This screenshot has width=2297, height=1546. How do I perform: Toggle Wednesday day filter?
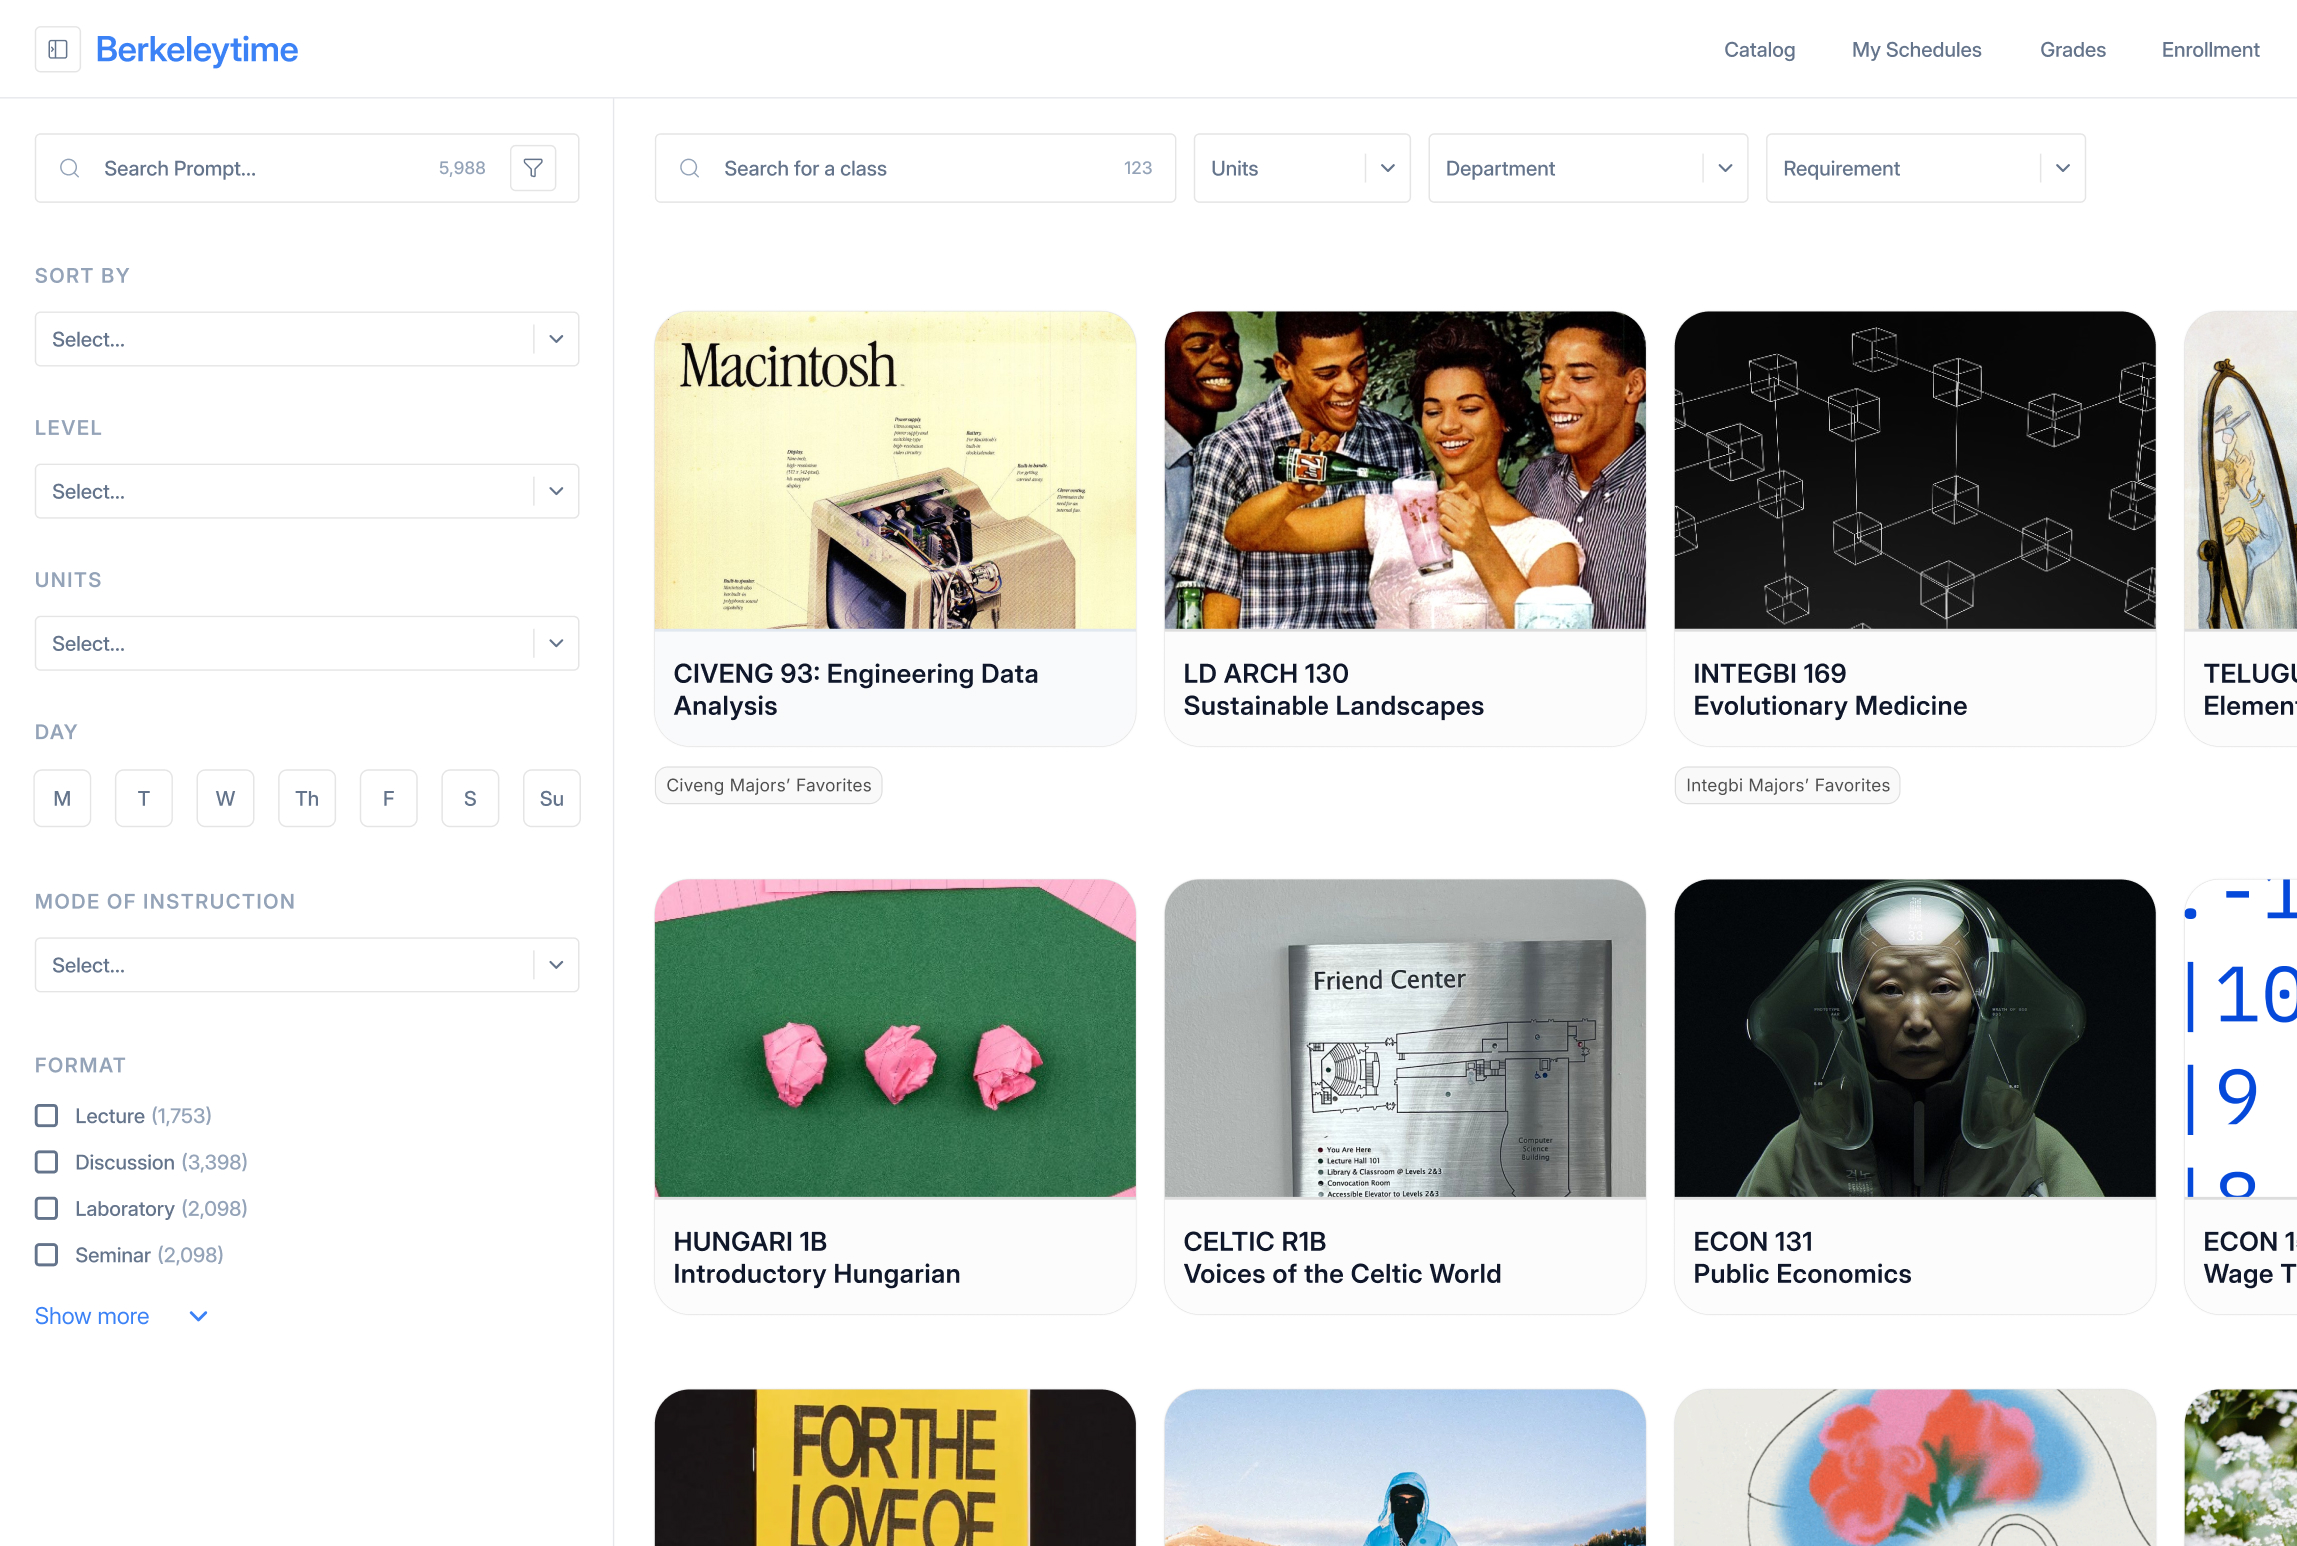[225, 798]
